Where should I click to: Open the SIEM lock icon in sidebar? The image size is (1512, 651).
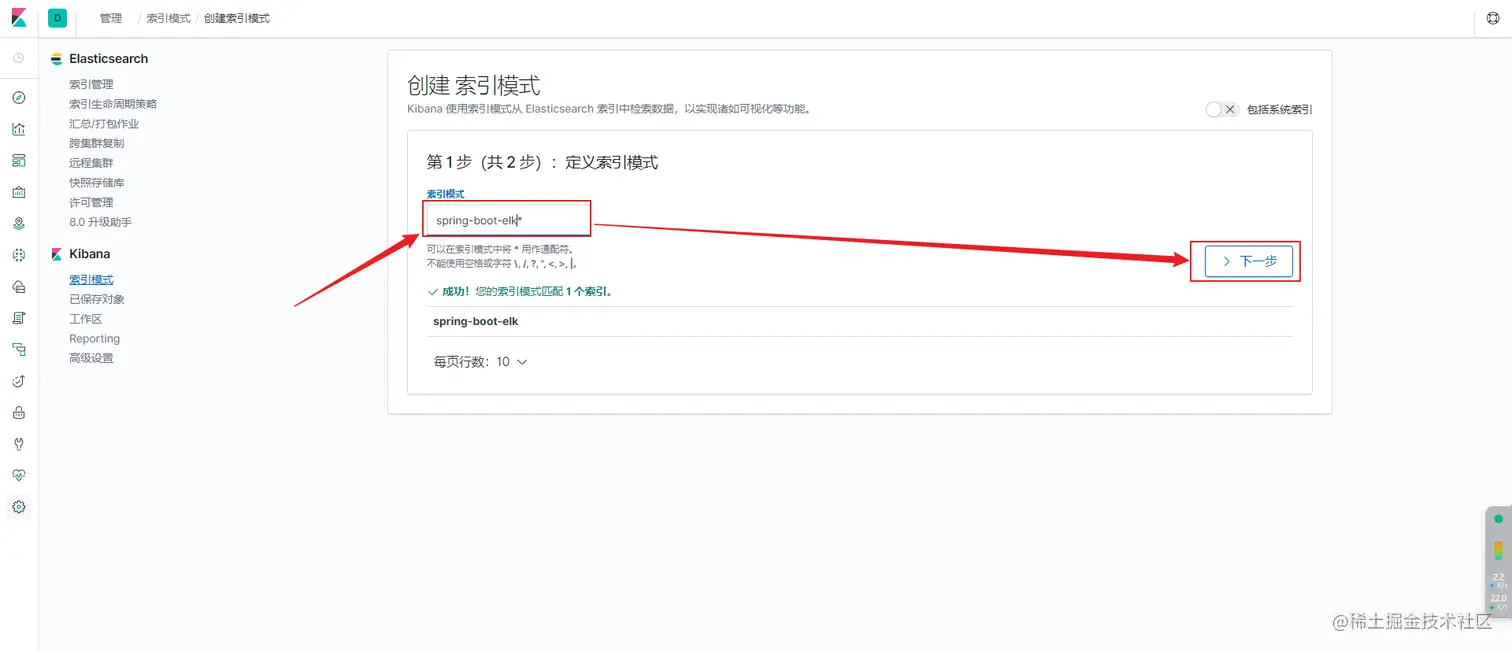[18, 413]
